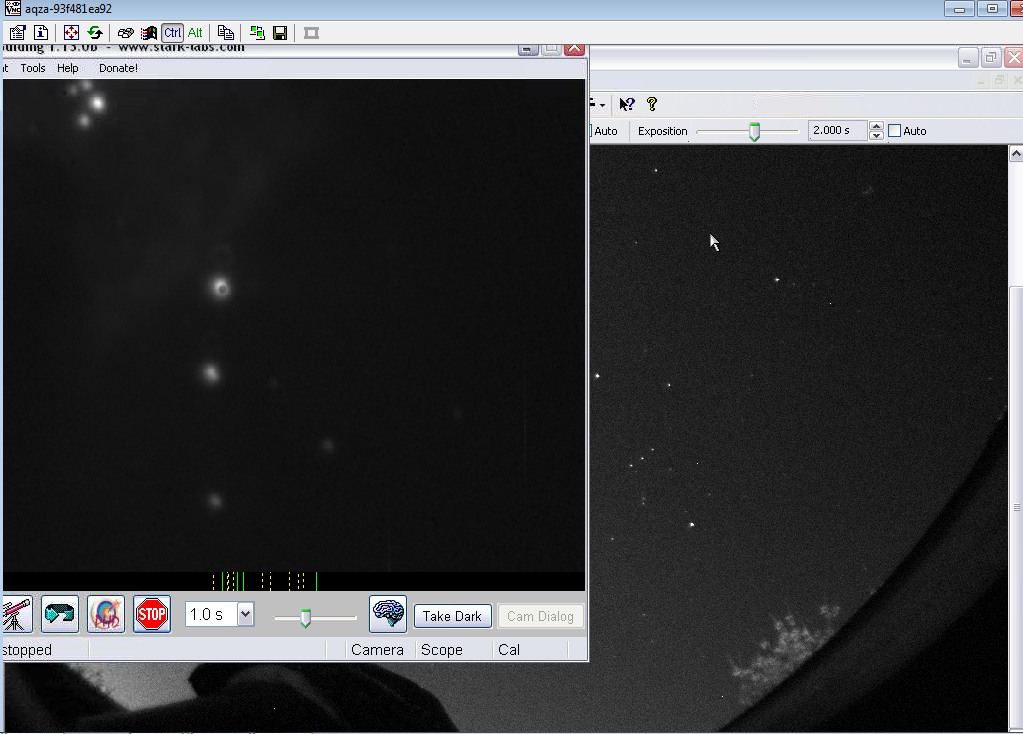Click Scope status bar entry
The image size is (1023, 734).
coord(442,650)
